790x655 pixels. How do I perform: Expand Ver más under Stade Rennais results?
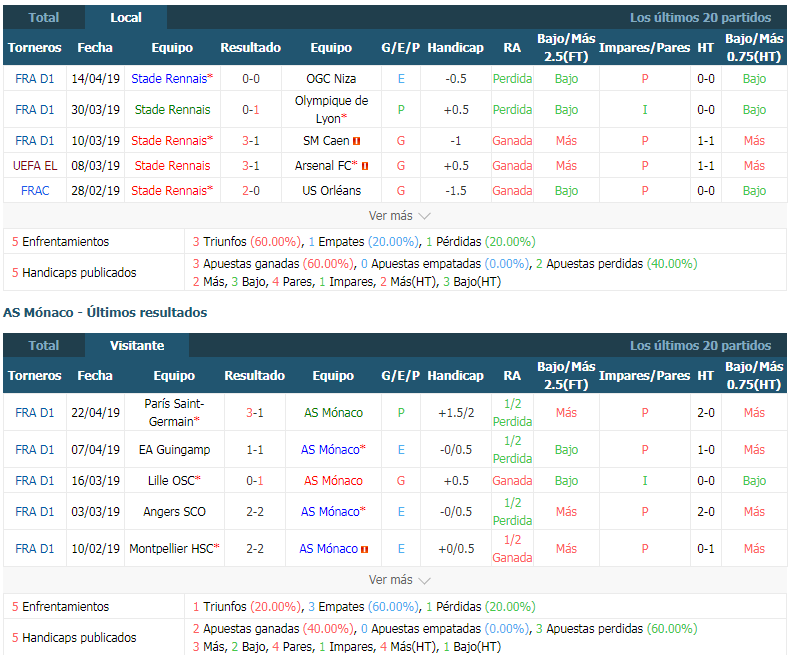[399, 216]
